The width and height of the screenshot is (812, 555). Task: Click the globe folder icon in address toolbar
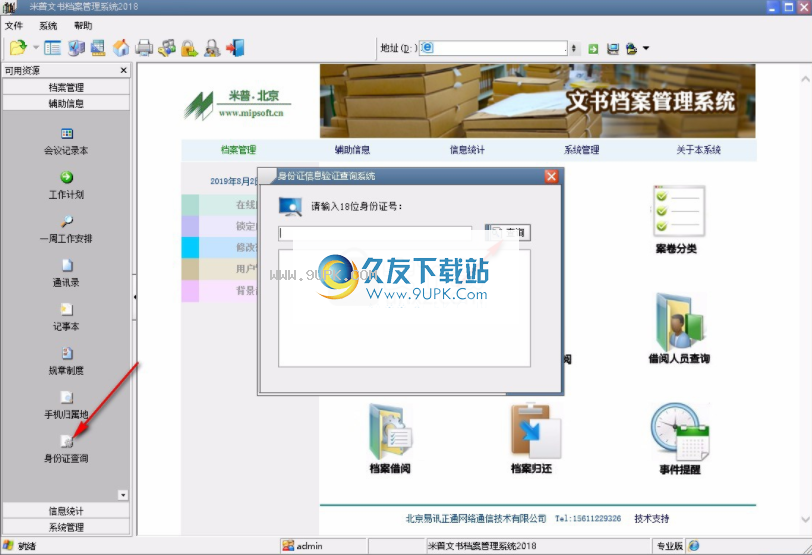[x=631, y=49]
